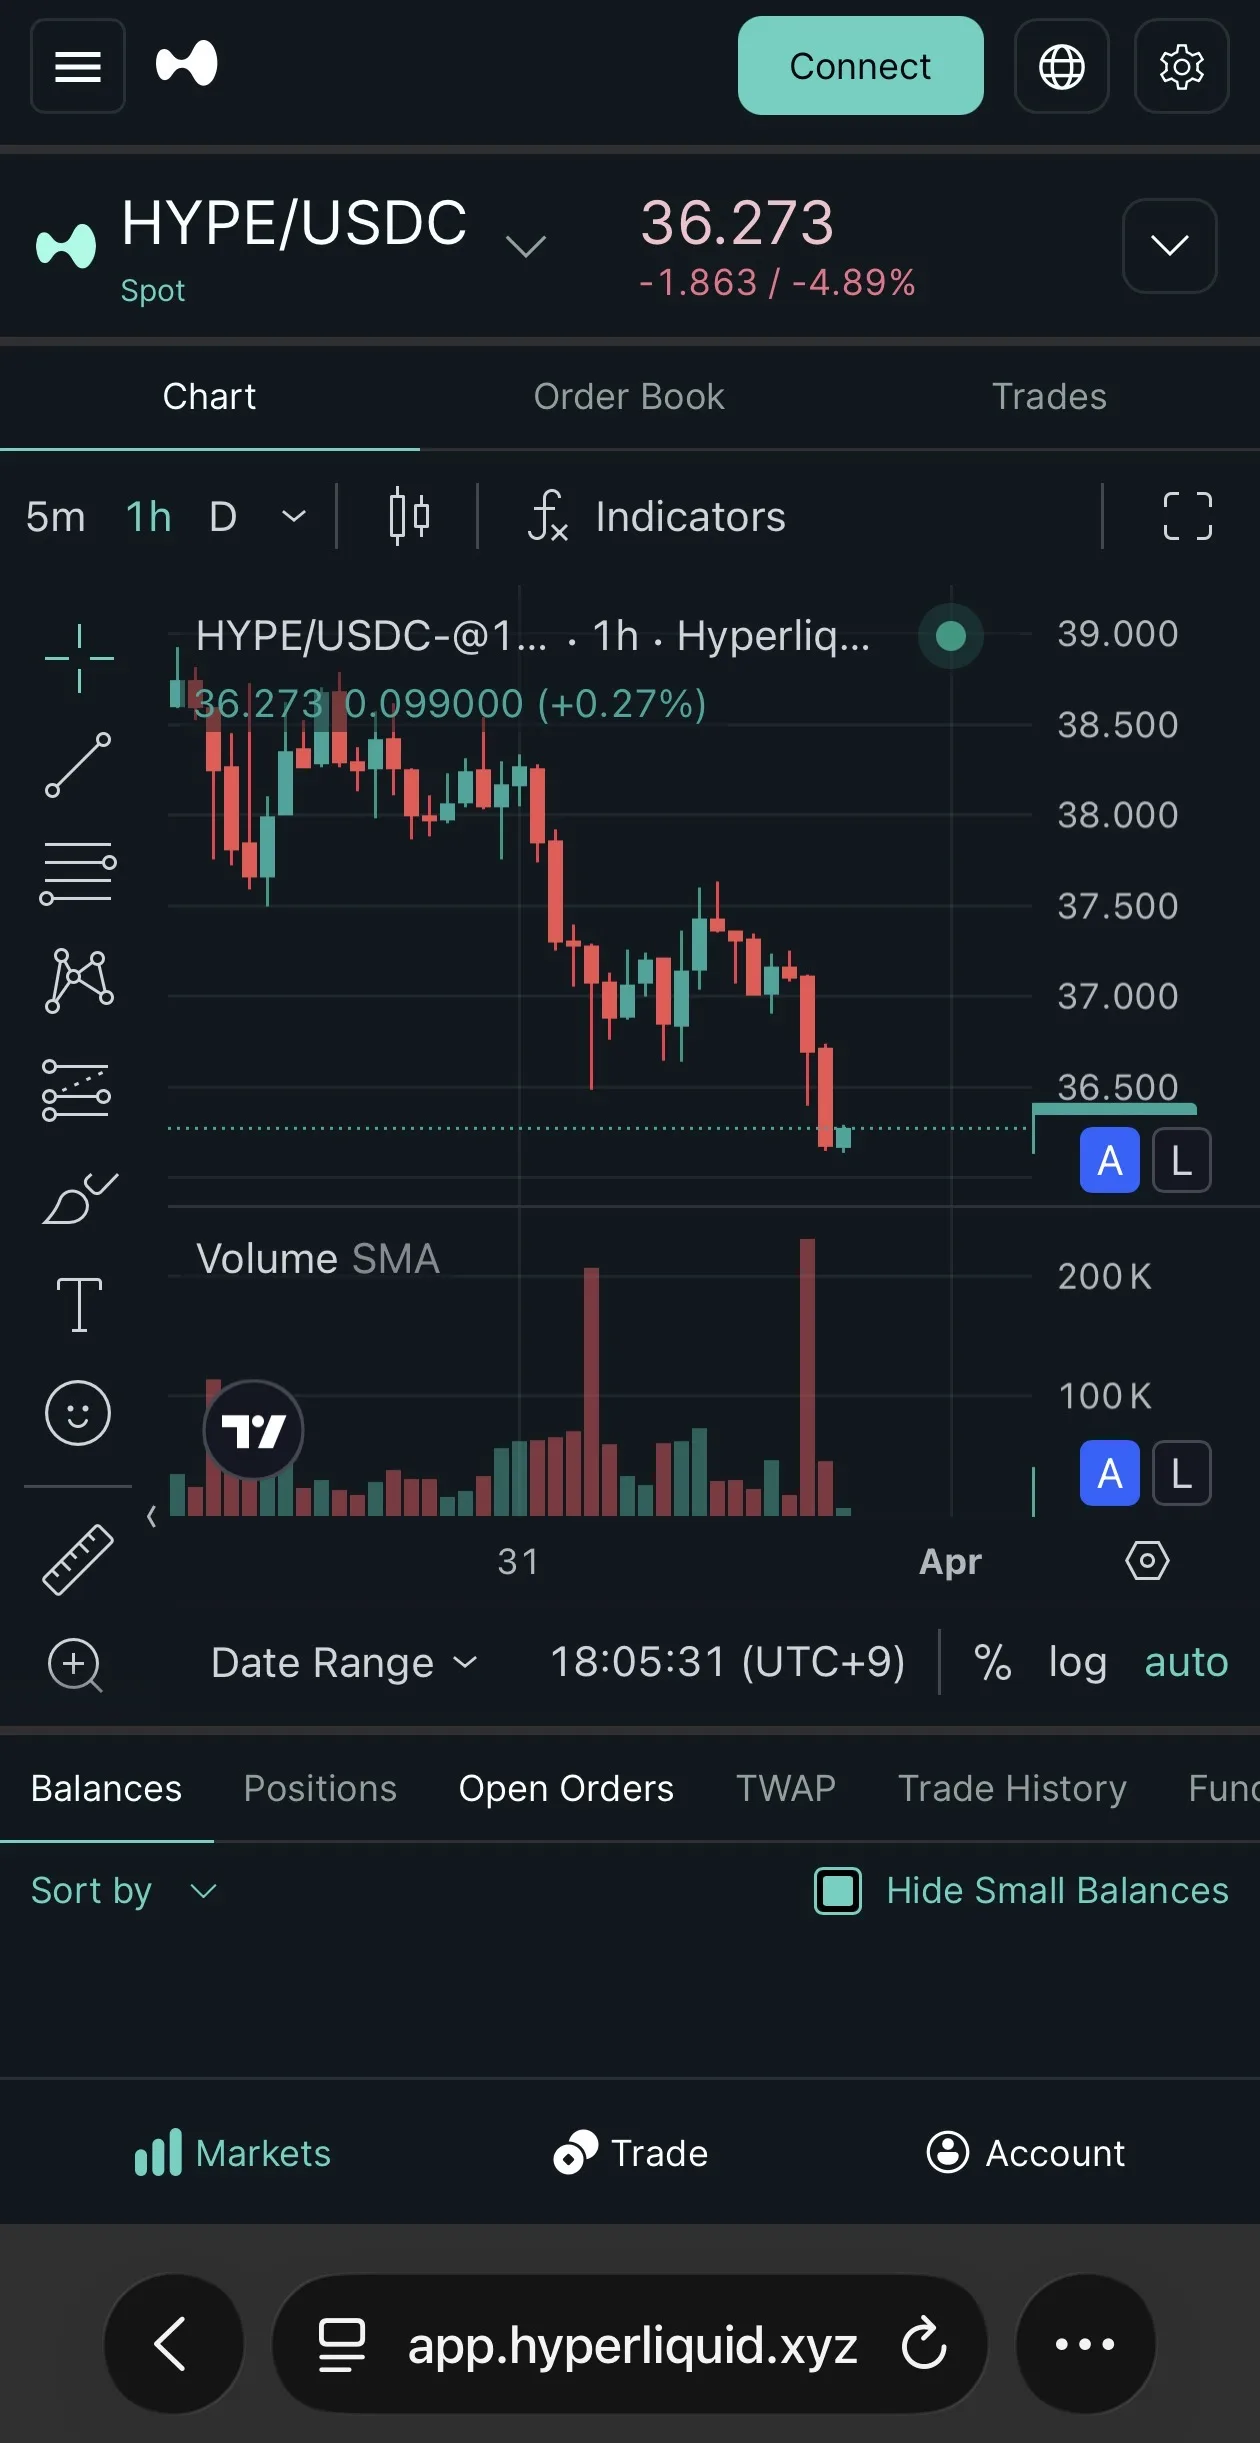Select the XABCD pattern tool
The height and width of the screenshot is (2443, 1260).
coord(79,981)
